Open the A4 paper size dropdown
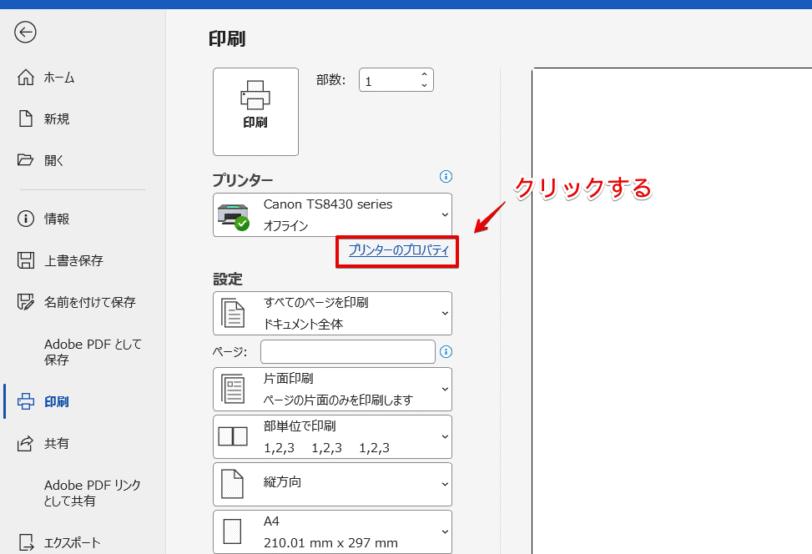This screenshot has height=554, width=812. click(x=332, y=532)
